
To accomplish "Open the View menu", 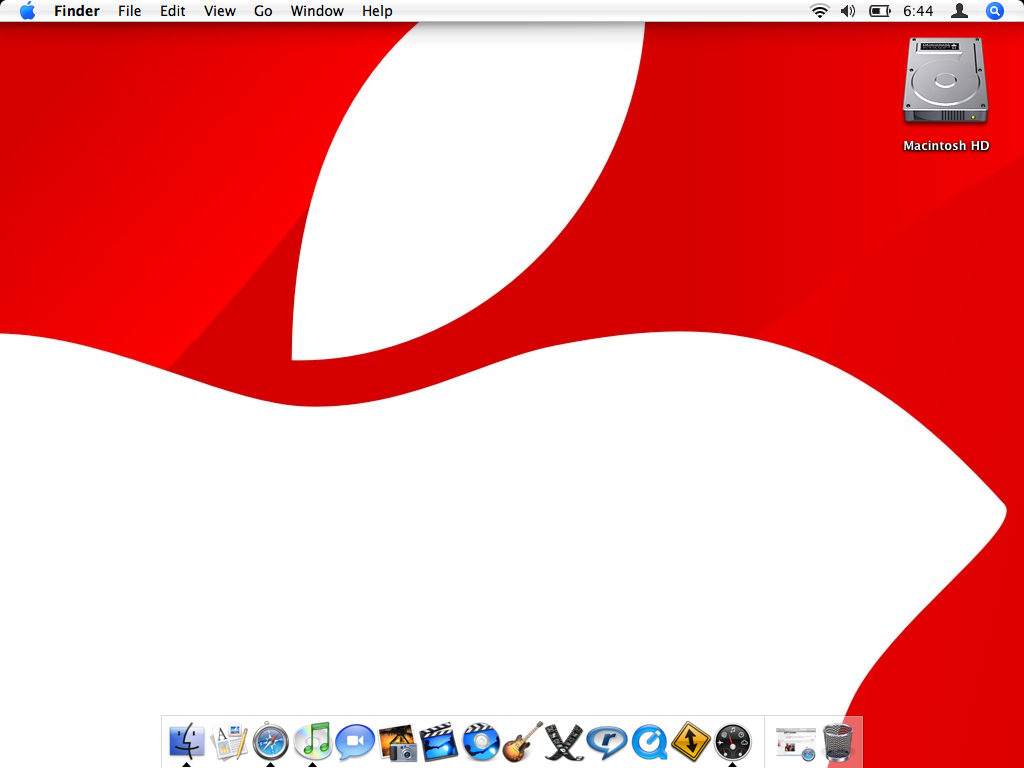I will tap(219, 11).
